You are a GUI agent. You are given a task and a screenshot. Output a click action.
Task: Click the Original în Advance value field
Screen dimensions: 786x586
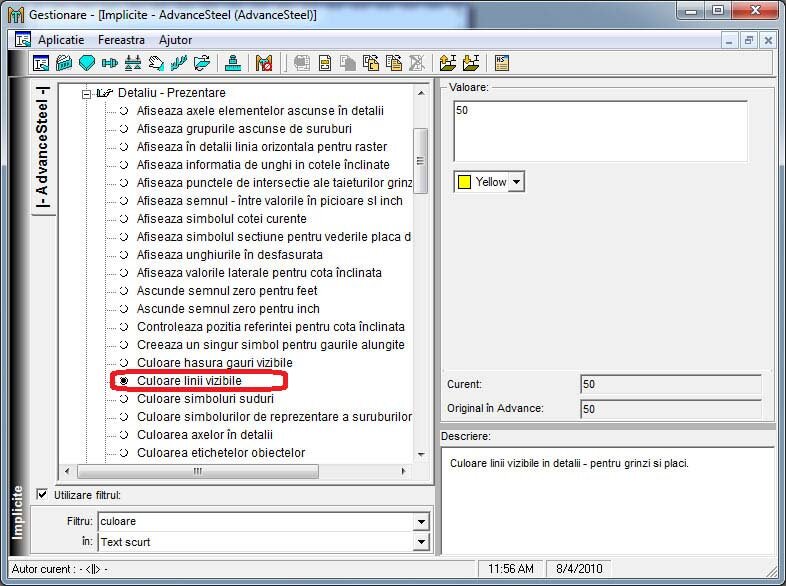671,409
